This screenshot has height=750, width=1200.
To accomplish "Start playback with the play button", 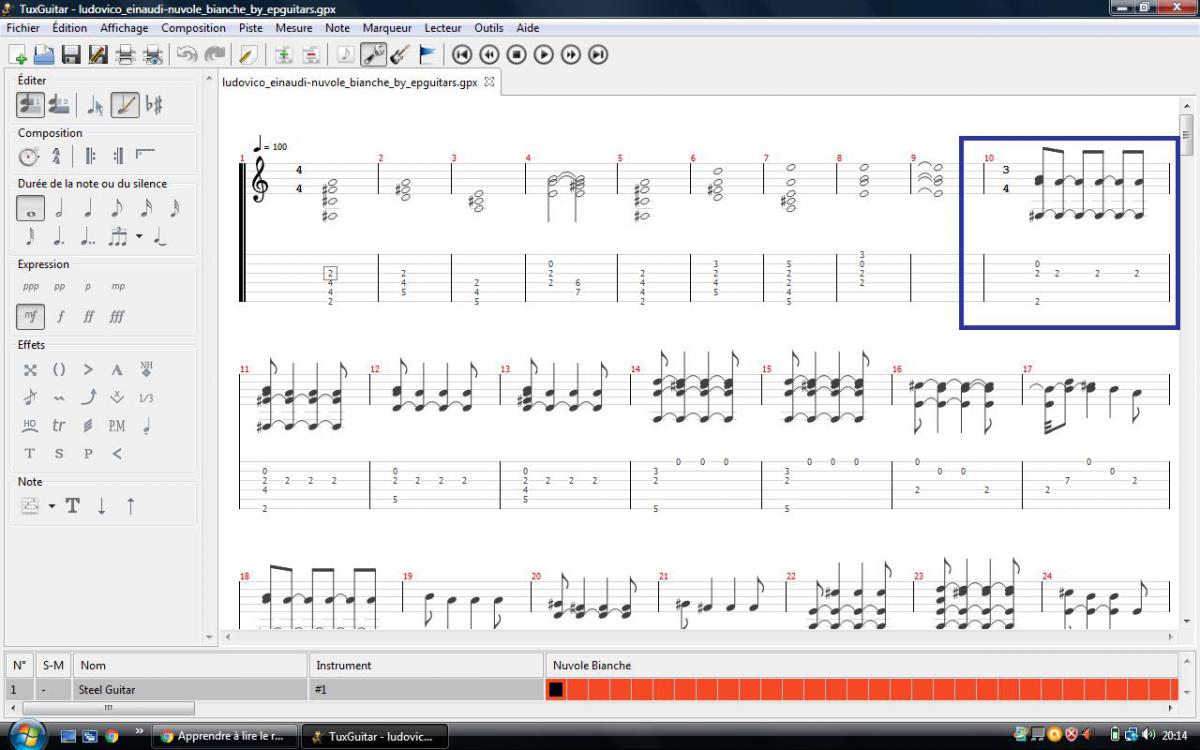I will 543,55.
